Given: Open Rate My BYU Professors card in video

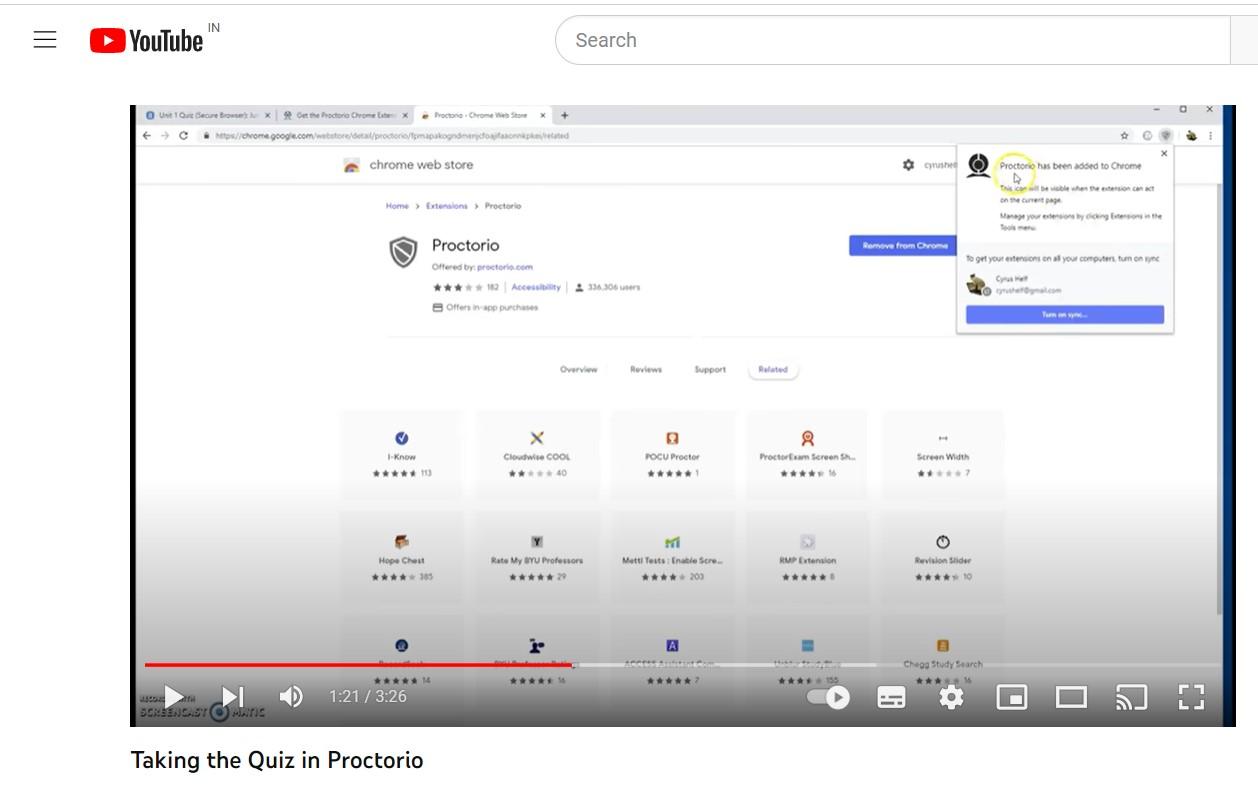Looking at the screenshot, I should click(x=537, y=558).
